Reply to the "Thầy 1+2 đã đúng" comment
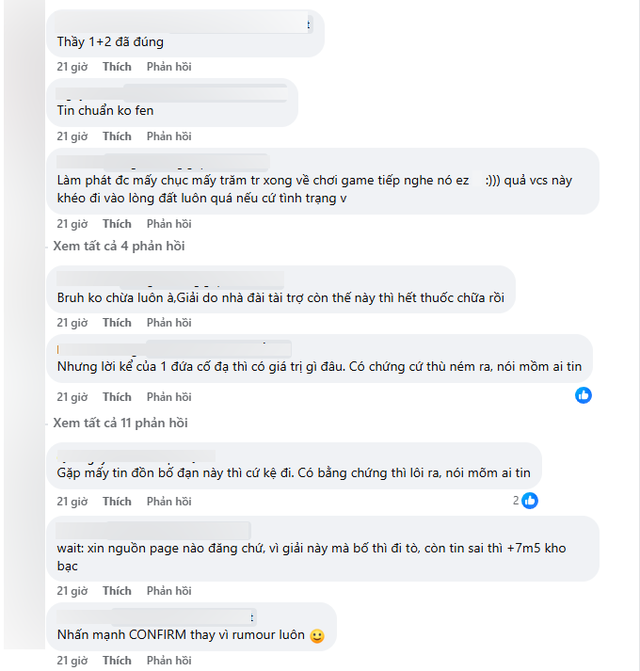This screenshot has width=640, height=671. coord(168,66)
